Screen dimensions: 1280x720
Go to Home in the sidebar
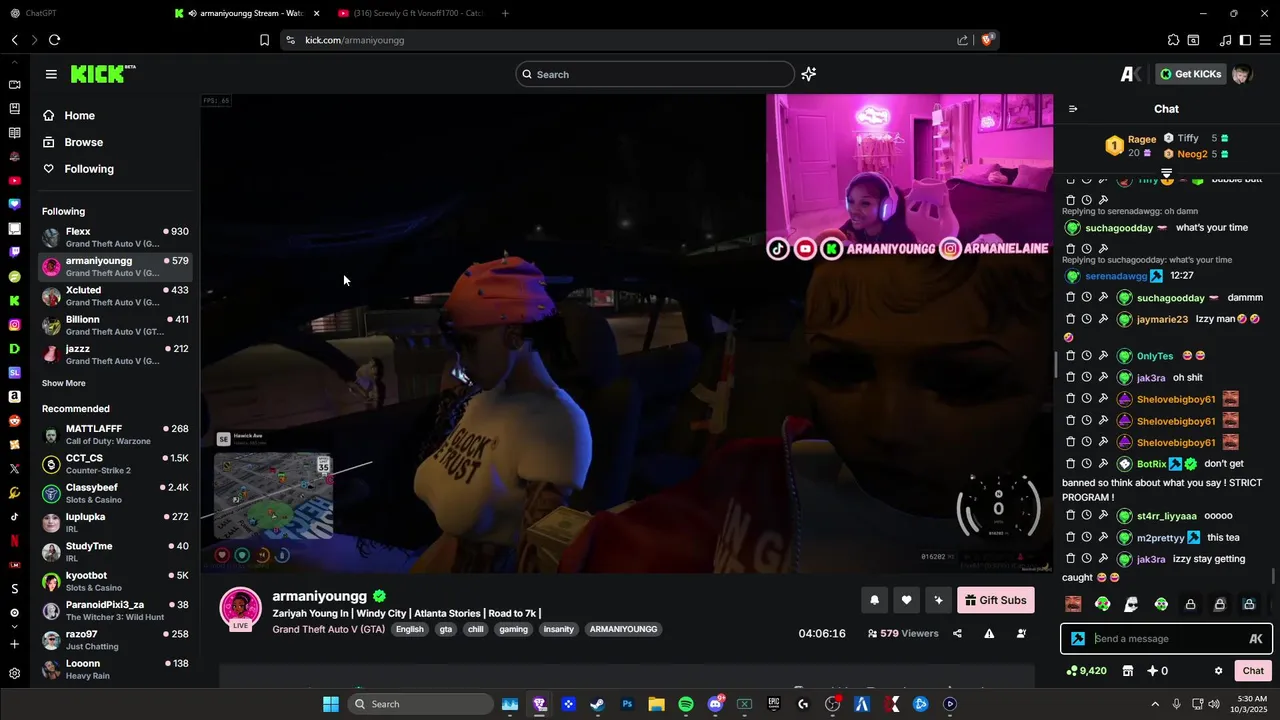pyautogui.click(x=79, y=116)
